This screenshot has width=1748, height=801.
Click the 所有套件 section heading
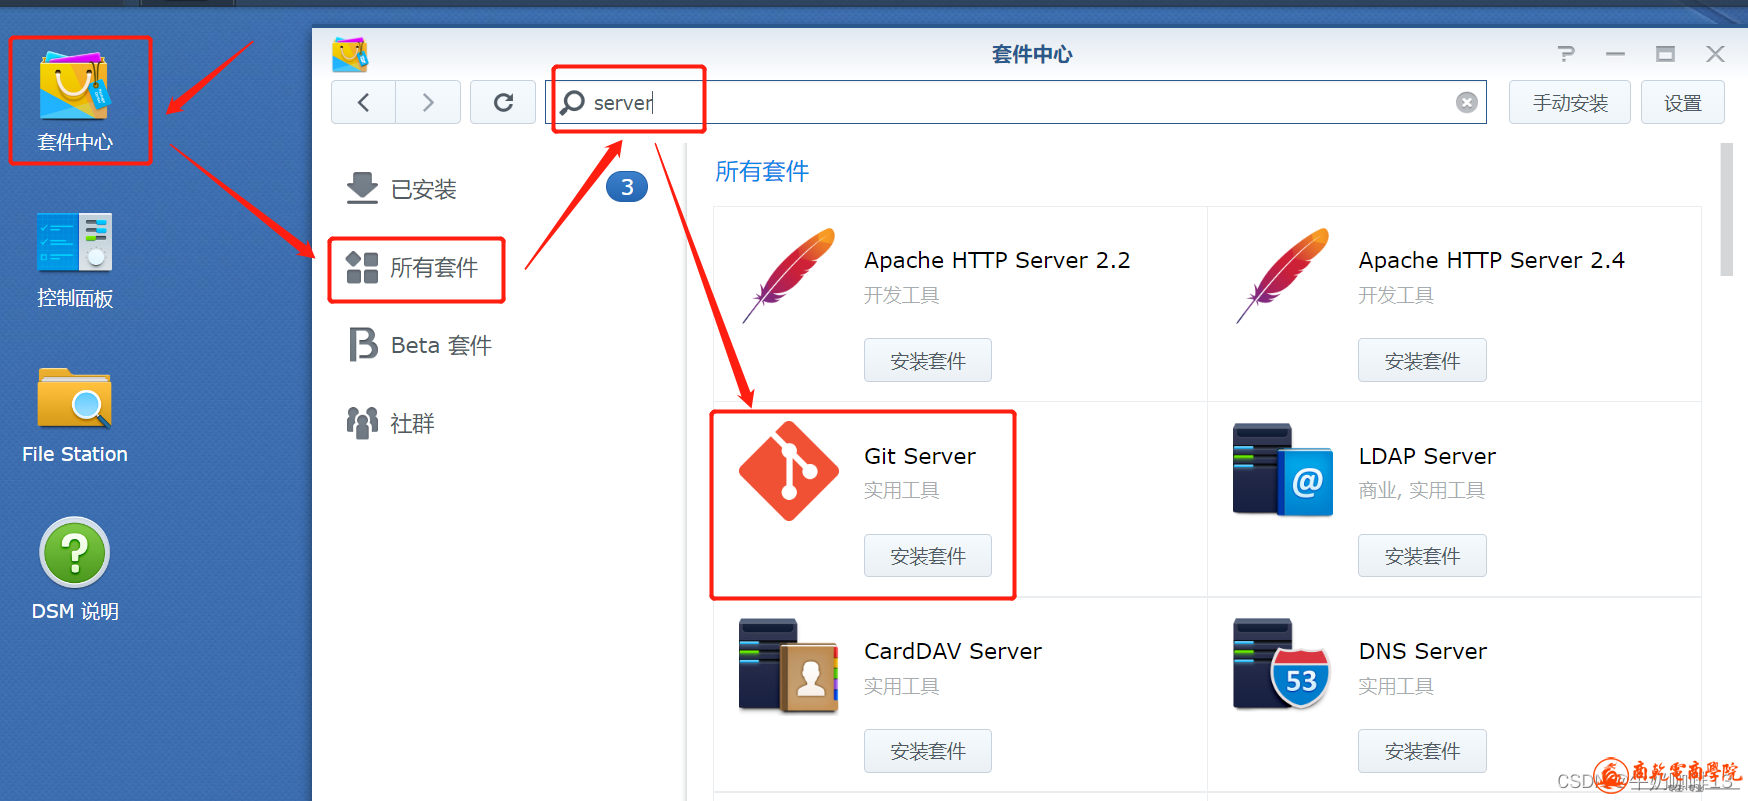[762, 171]
